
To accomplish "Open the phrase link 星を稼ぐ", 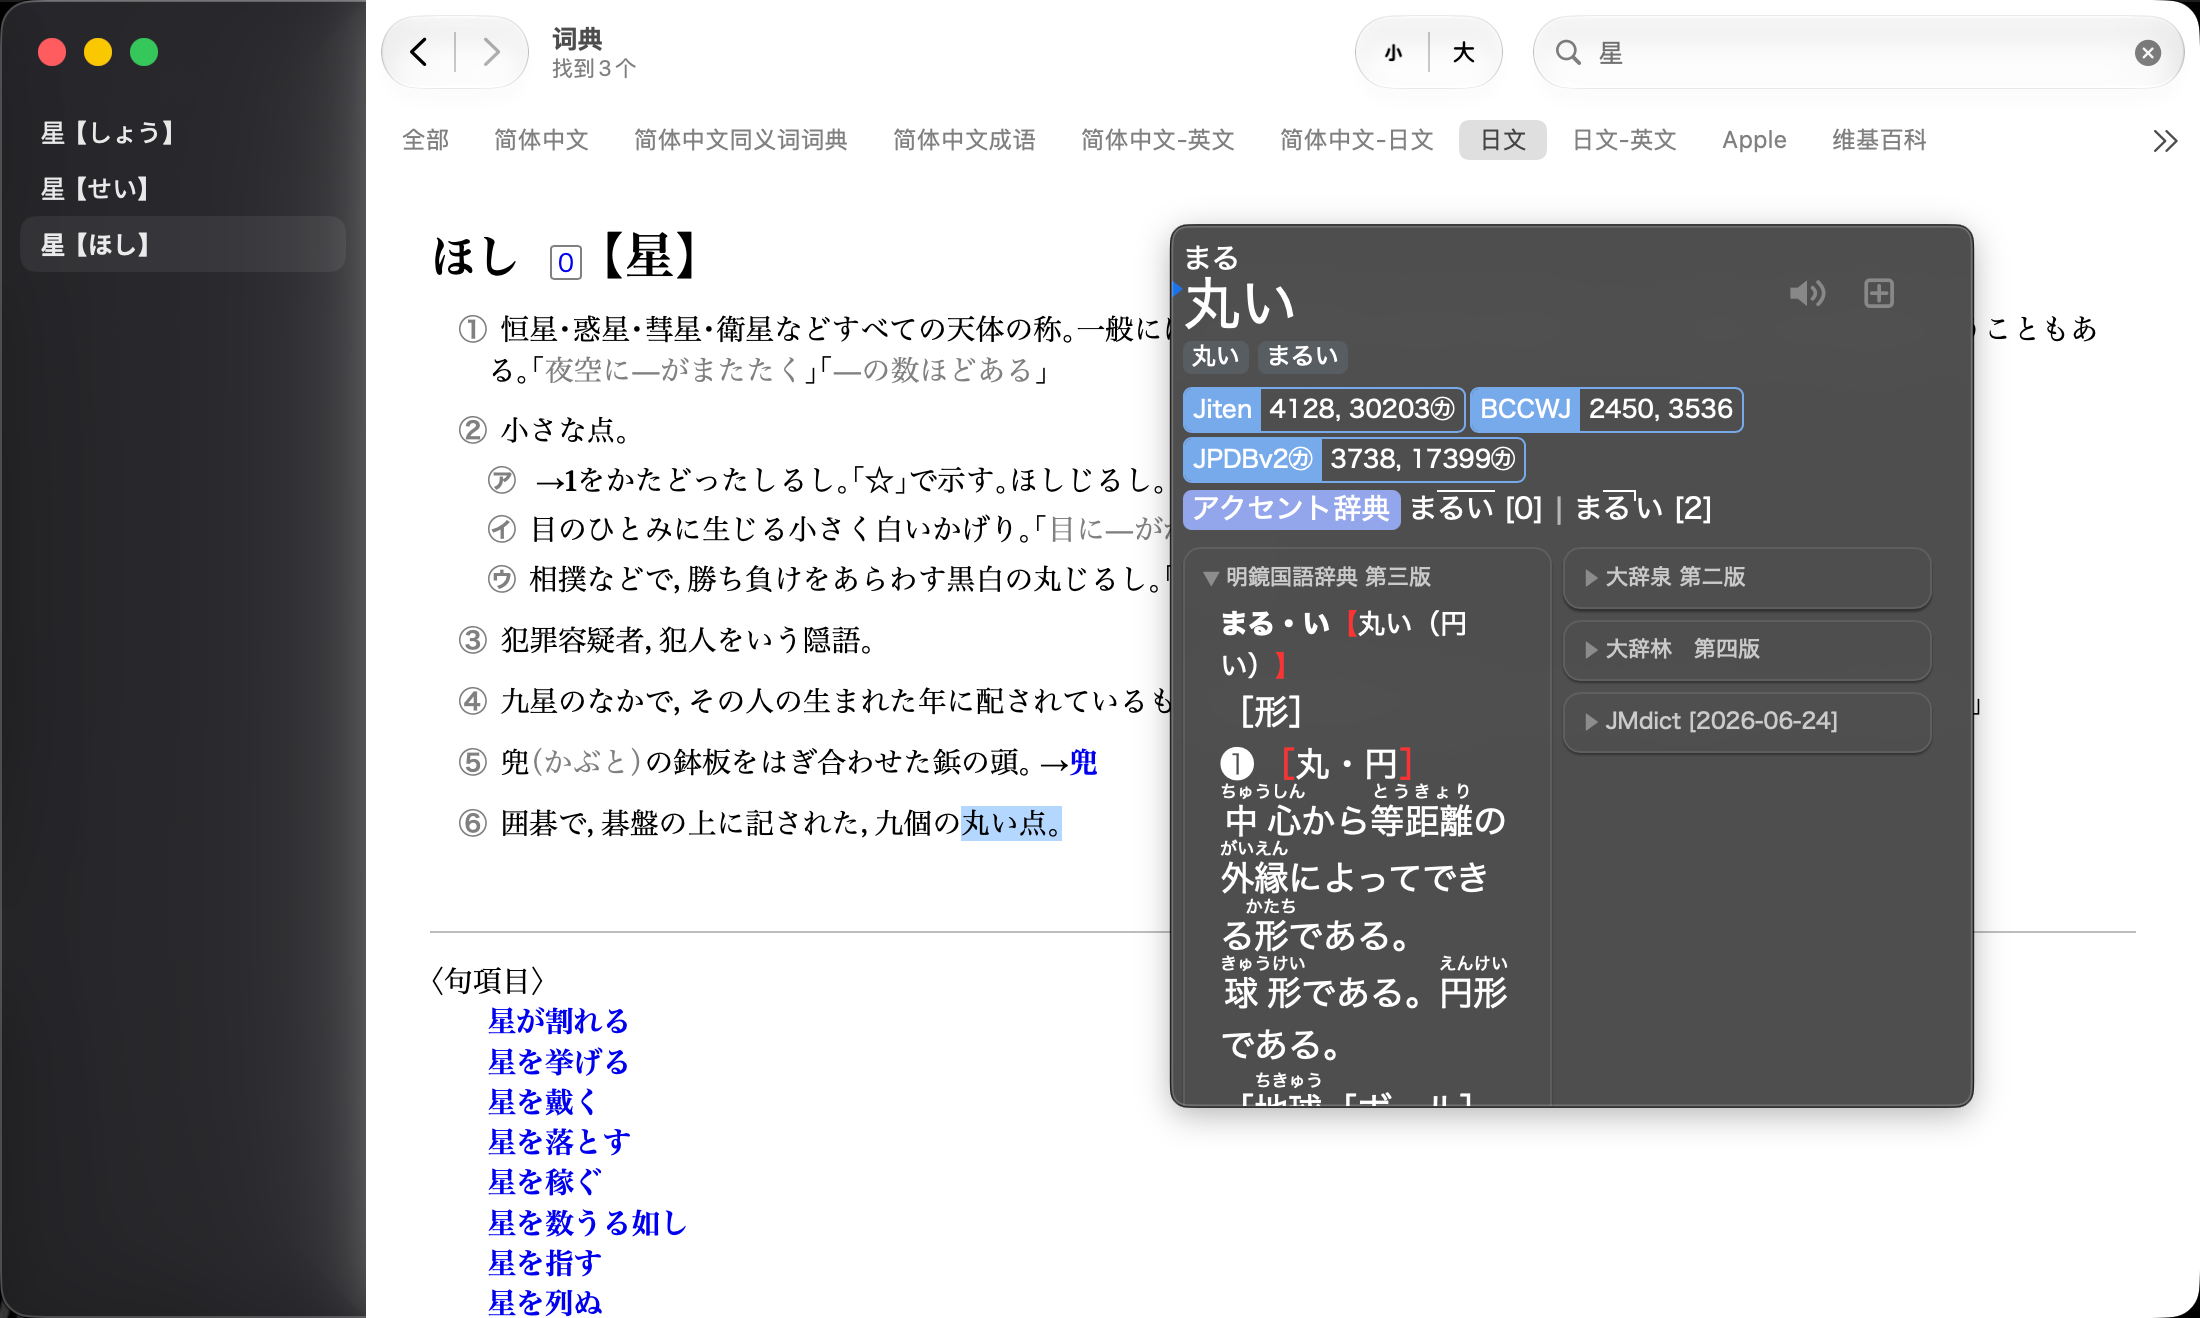I will (544, 1182).
